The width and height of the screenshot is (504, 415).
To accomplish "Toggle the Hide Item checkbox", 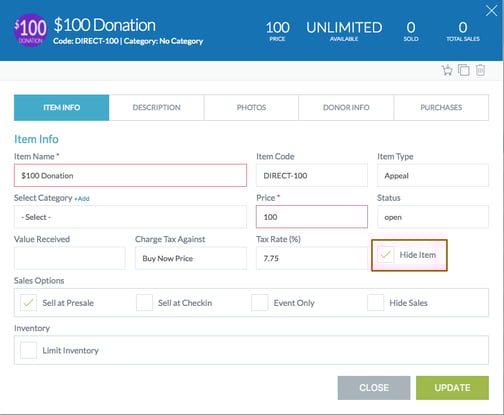I will (386, 255).
